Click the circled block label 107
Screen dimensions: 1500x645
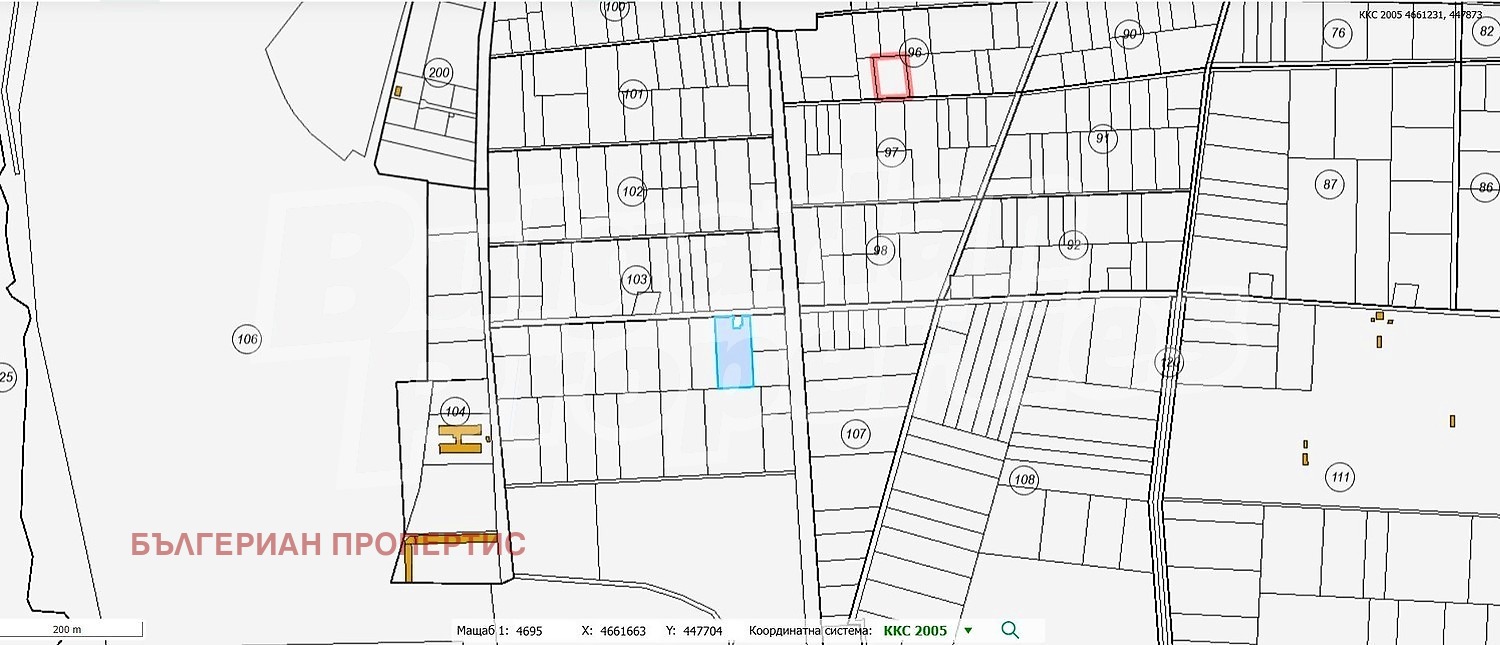pyautogui.click(x=855, y=434)
